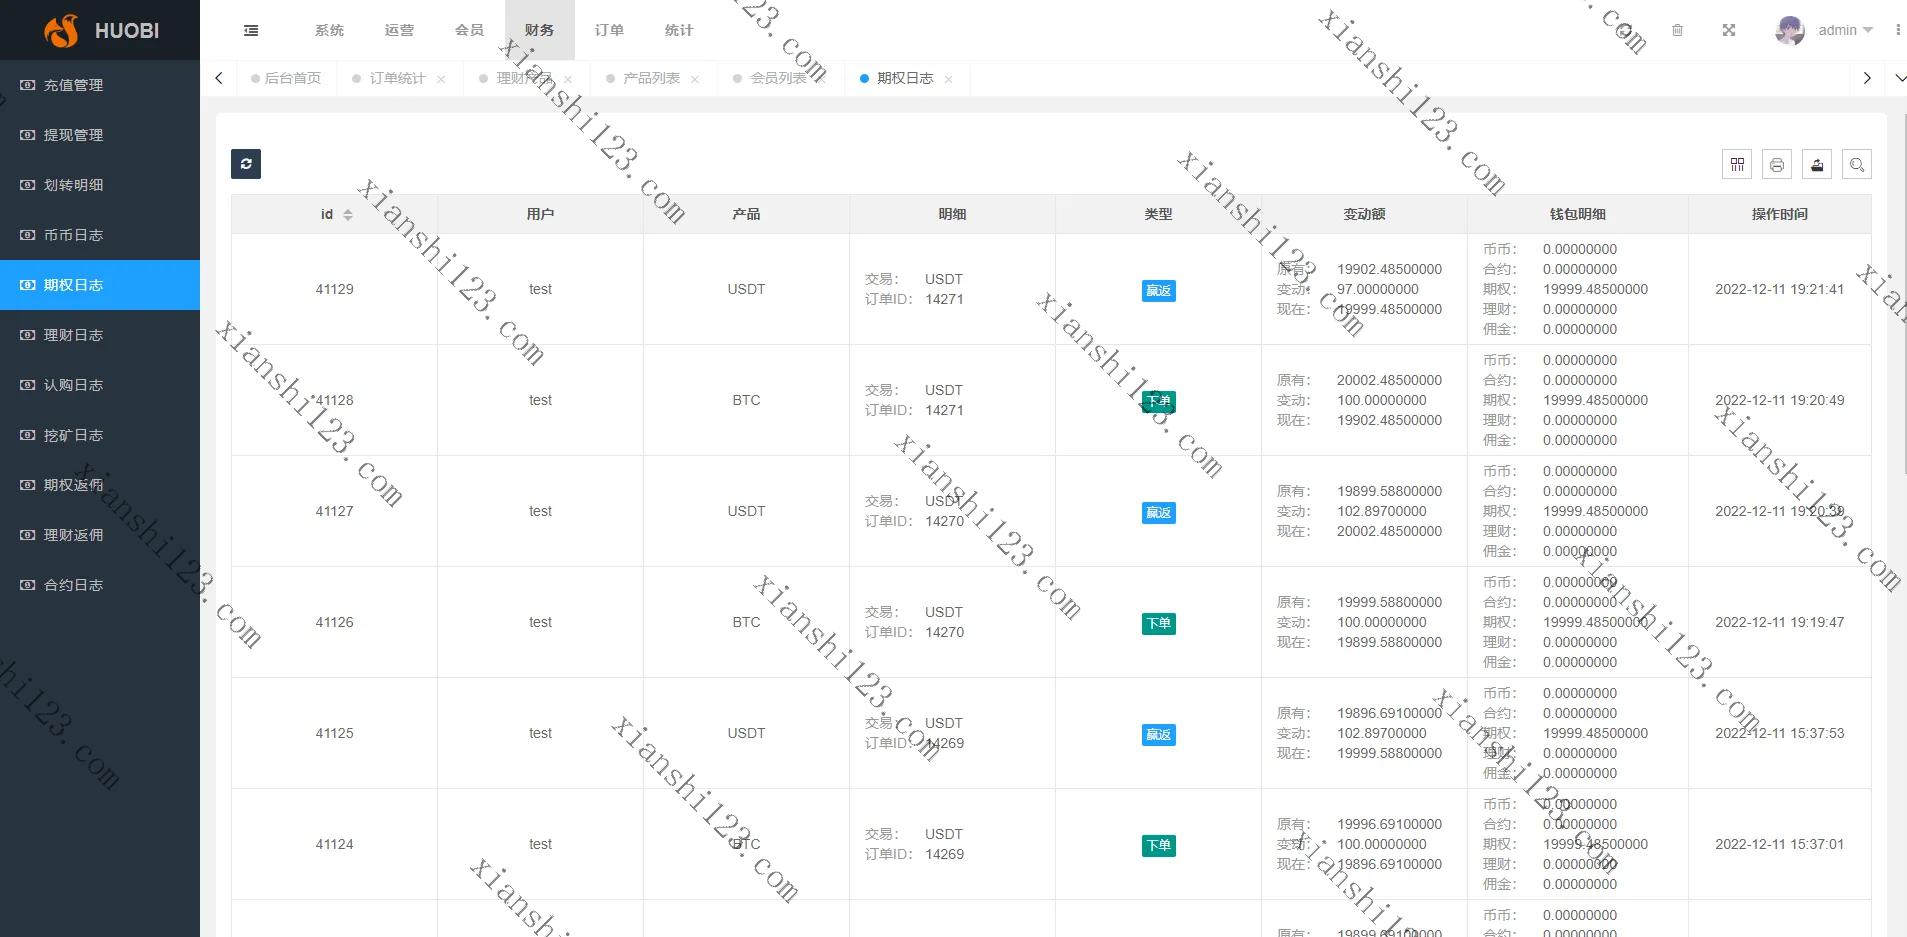Open 合约日志 in the sidebar

tap(100, 585)
